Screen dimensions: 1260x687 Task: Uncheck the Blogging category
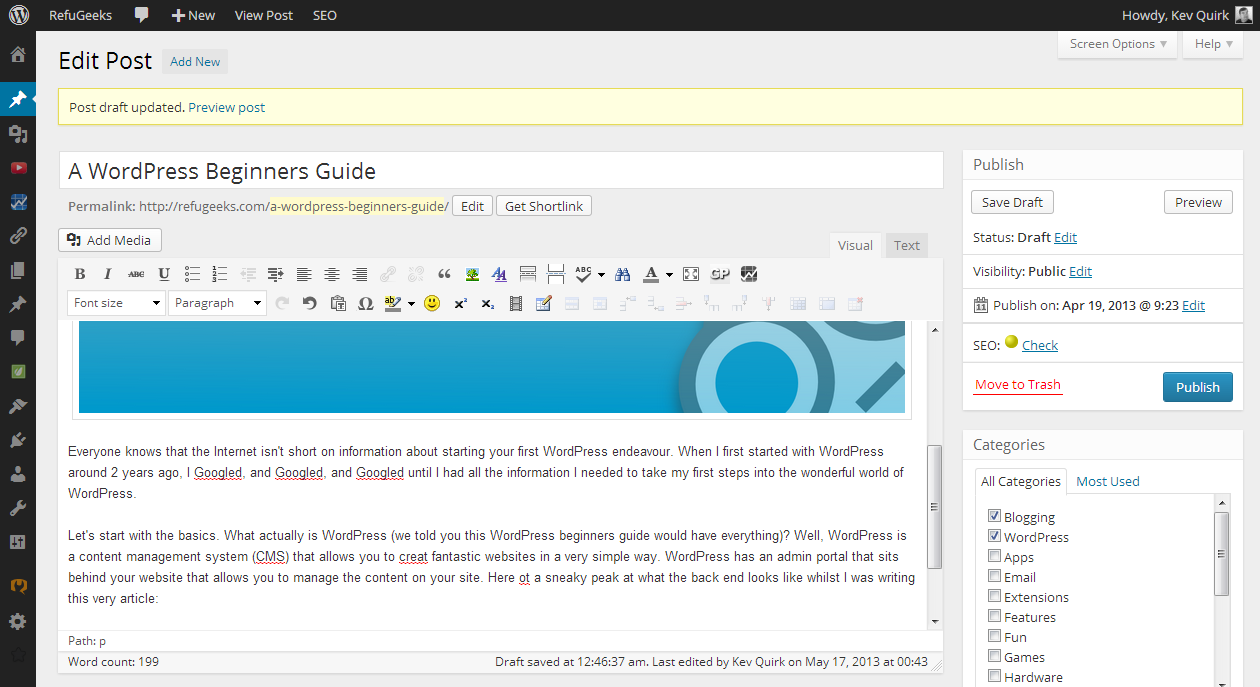click(994, 516)
